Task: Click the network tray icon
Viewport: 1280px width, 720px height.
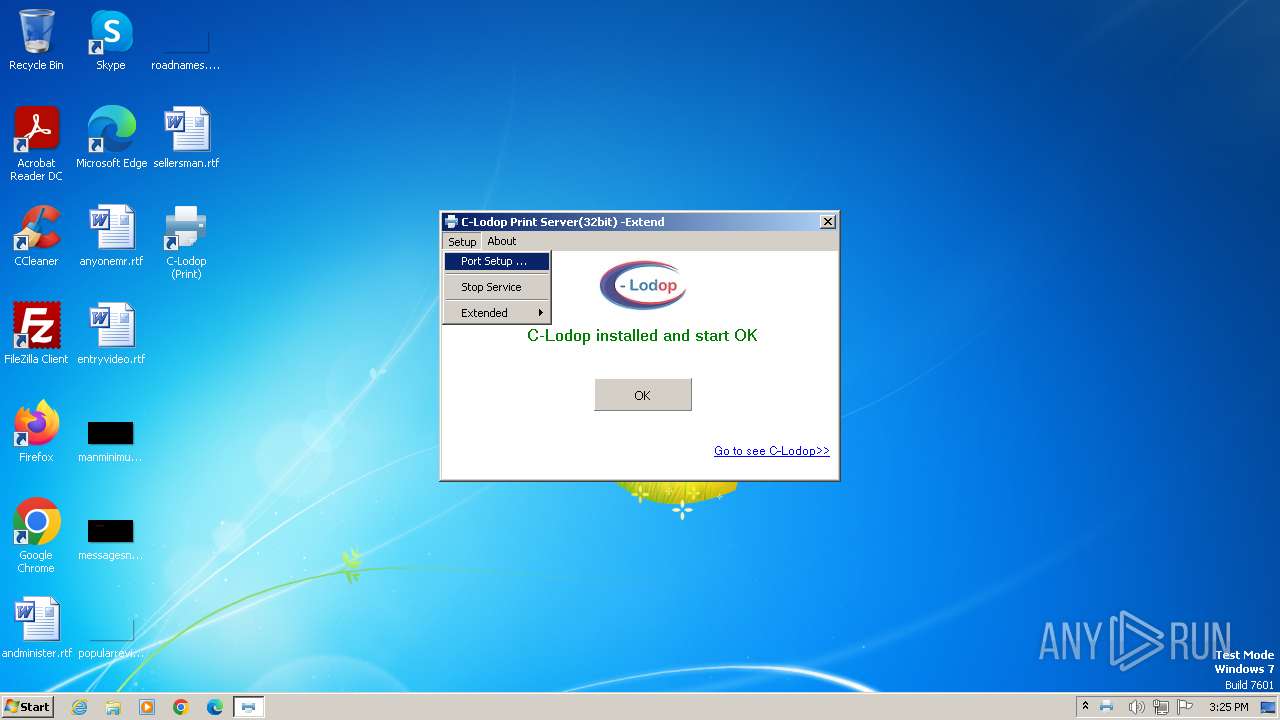Action: pyautogui.click(x=1161, y=707)
